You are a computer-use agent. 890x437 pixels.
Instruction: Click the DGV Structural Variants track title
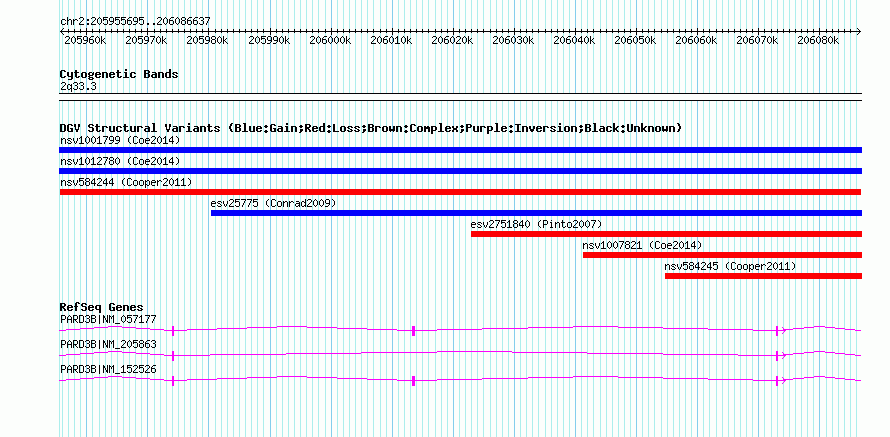point(371,128)
